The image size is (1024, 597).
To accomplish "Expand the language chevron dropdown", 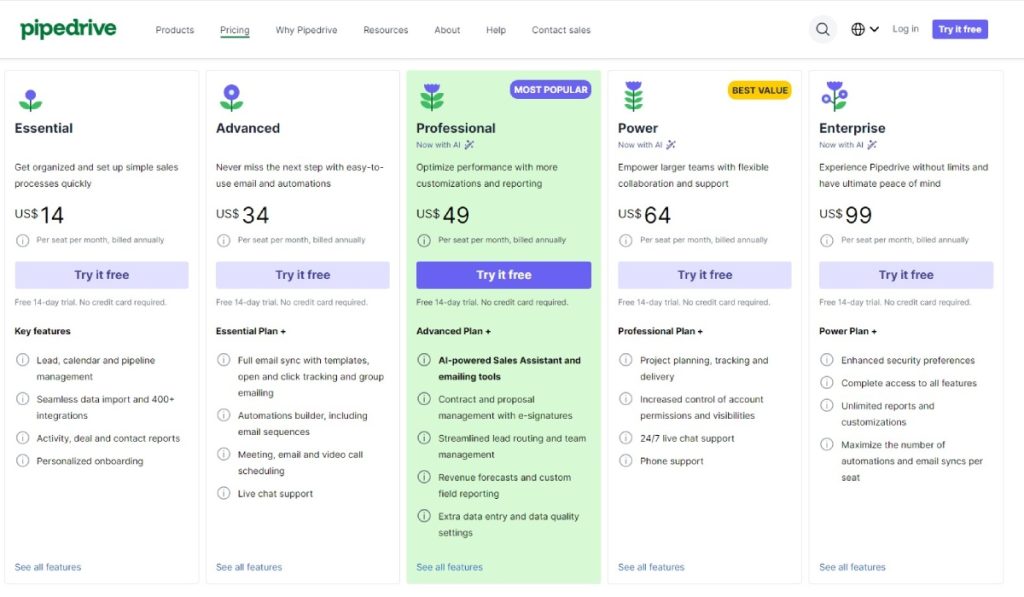I will 874,29.
